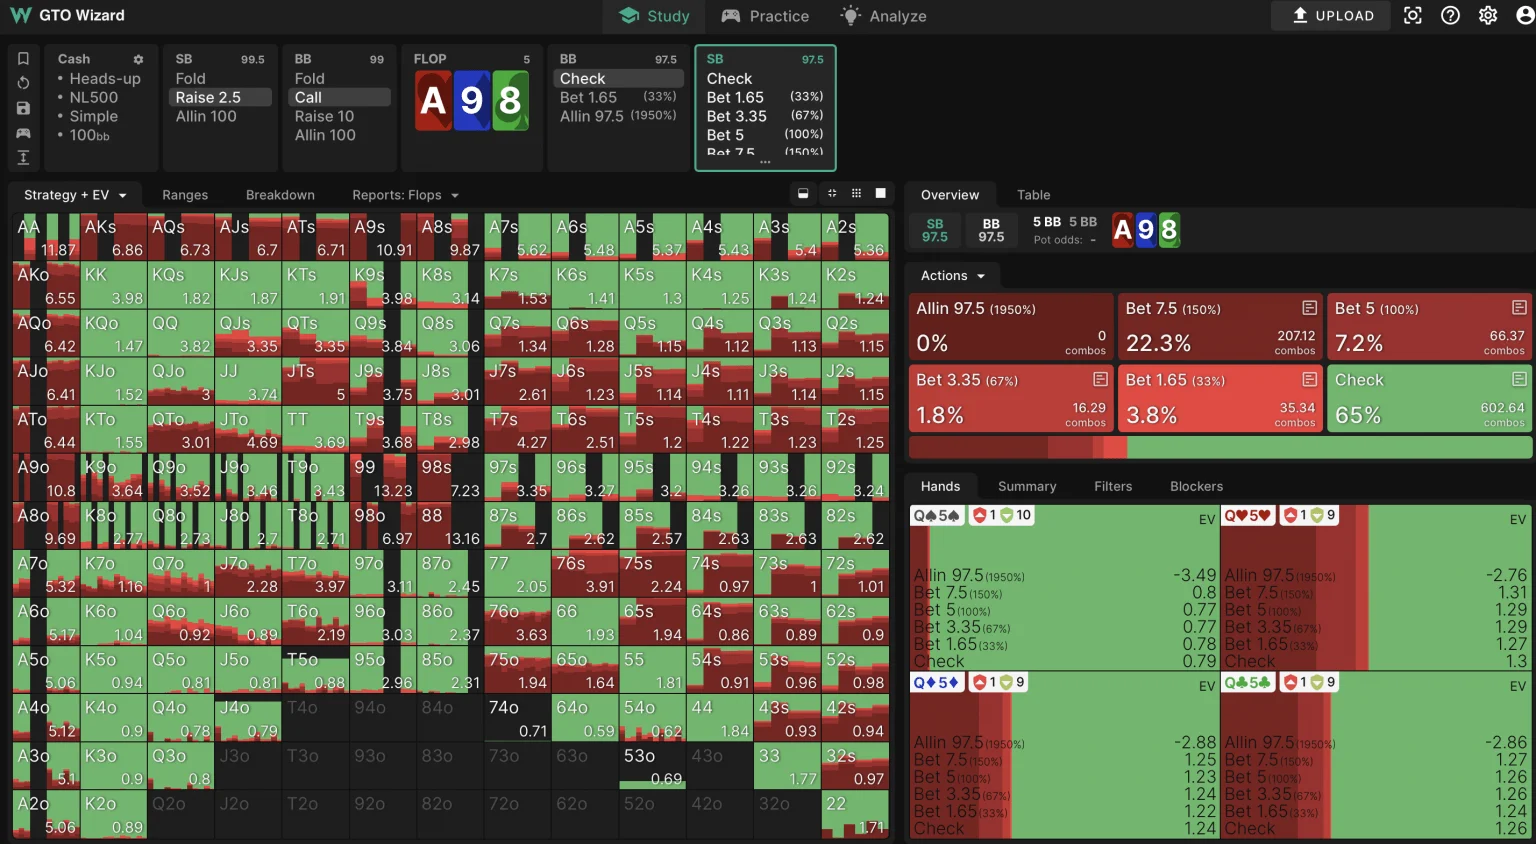Click the gamepad practice icon in sidebar

23,133
